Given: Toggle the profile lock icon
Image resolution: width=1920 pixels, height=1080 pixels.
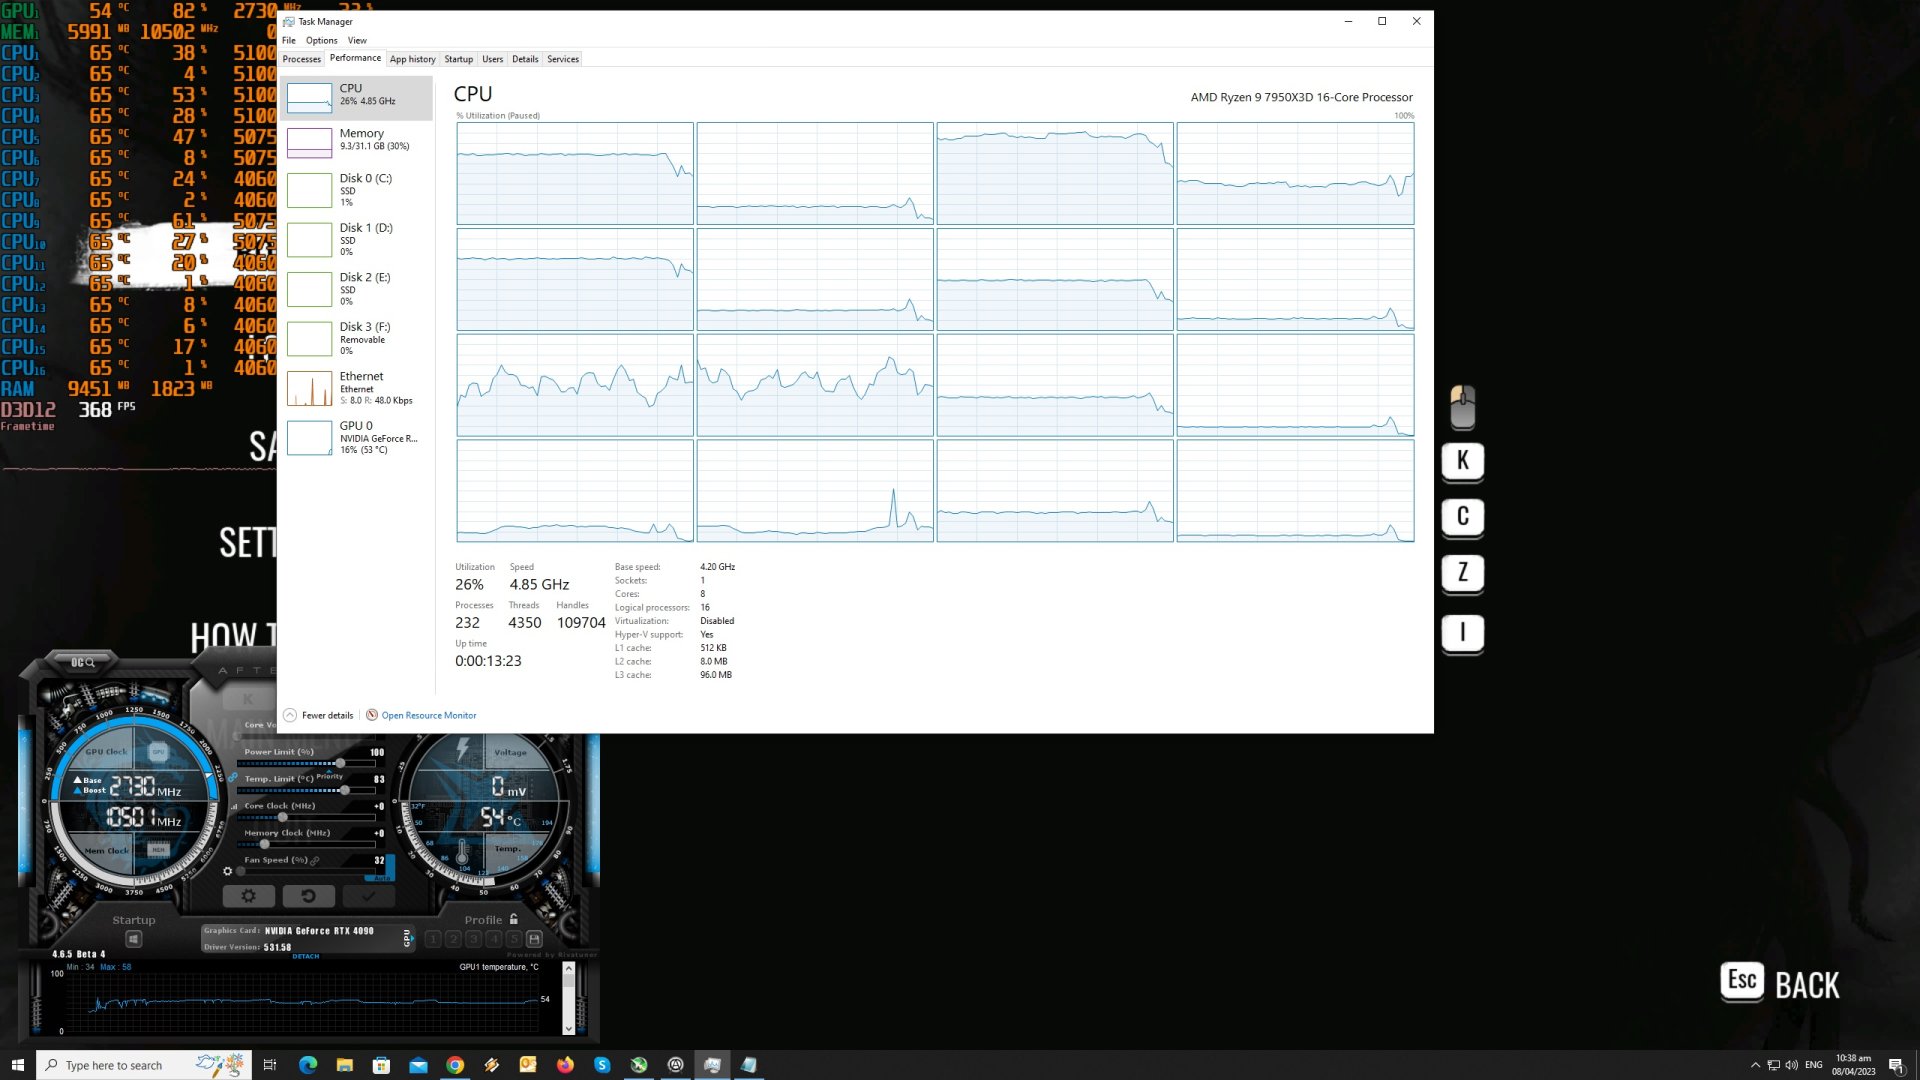Looking at the screenshot, I should click(x=514, y=919).
